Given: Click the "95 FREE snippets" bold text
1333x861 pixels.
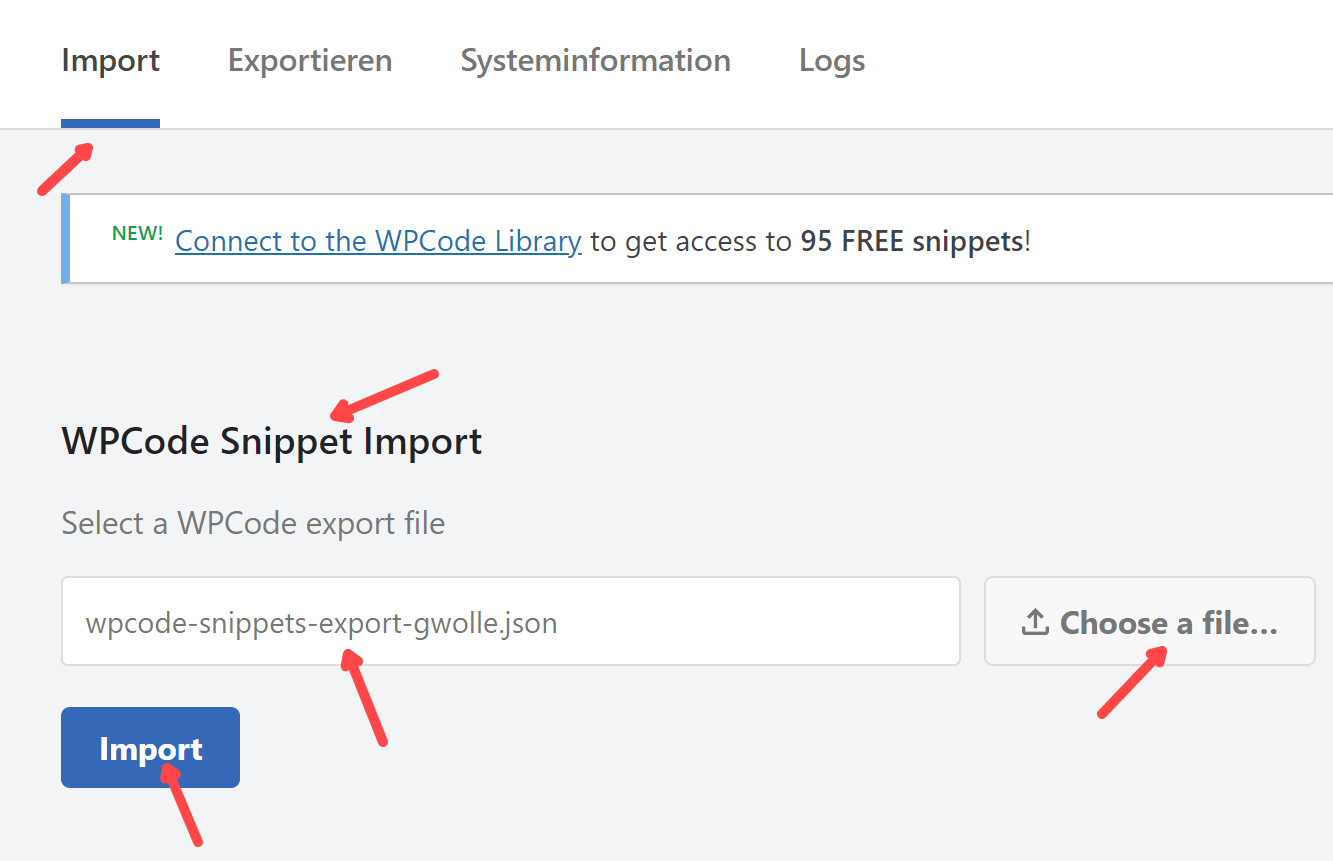Looking at the screenshot, I should coord(912,241).
